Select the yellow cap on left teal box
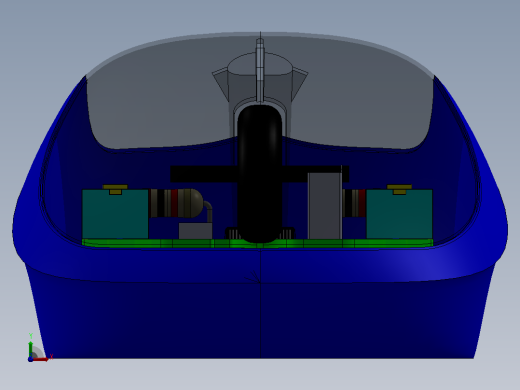The height and width of the screenshot is (390, 520). pyautogui.click(x=115, y=189)
